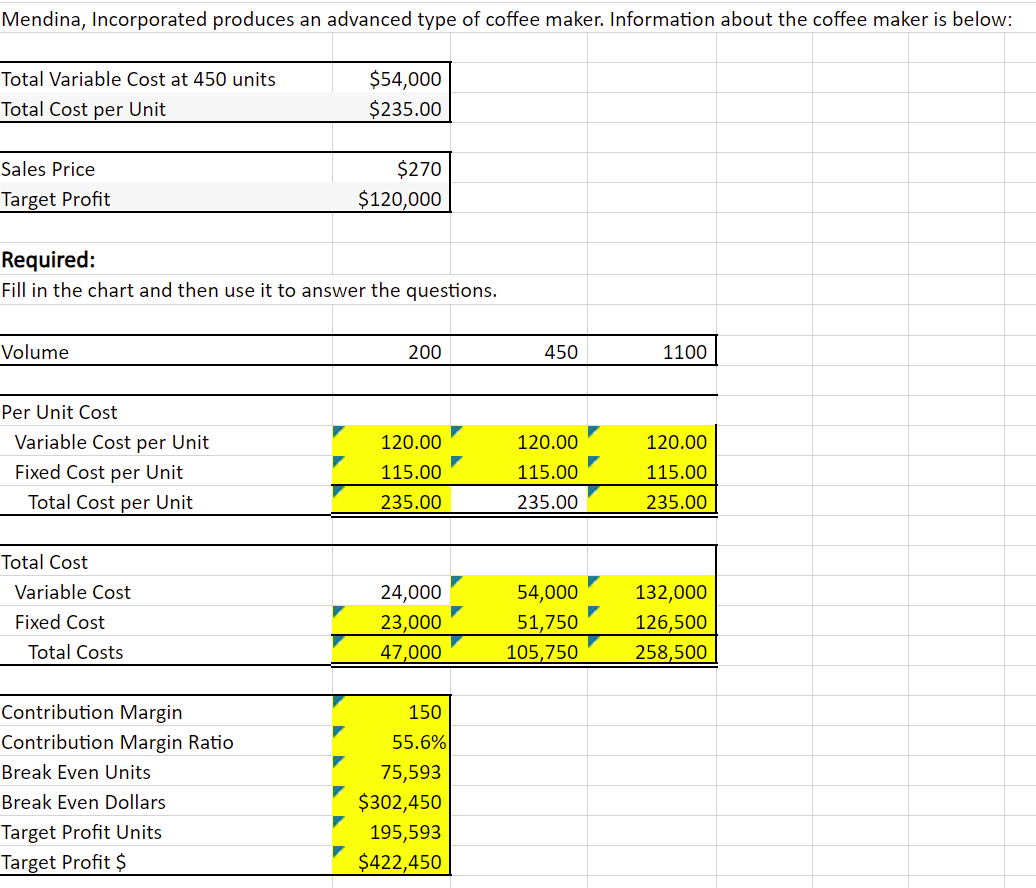
Task: Click Fixed Cost 23,000 cell
Action: pyautogui.click(x=392, y=621)
